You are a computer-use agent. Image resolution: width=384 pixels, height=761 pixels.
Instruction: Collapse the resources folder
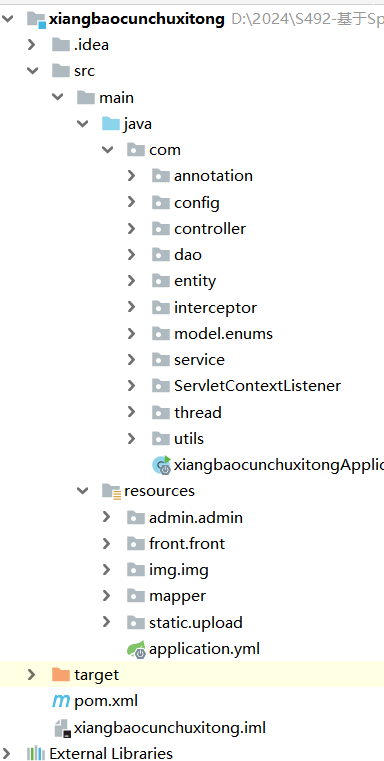coord(83,491)
